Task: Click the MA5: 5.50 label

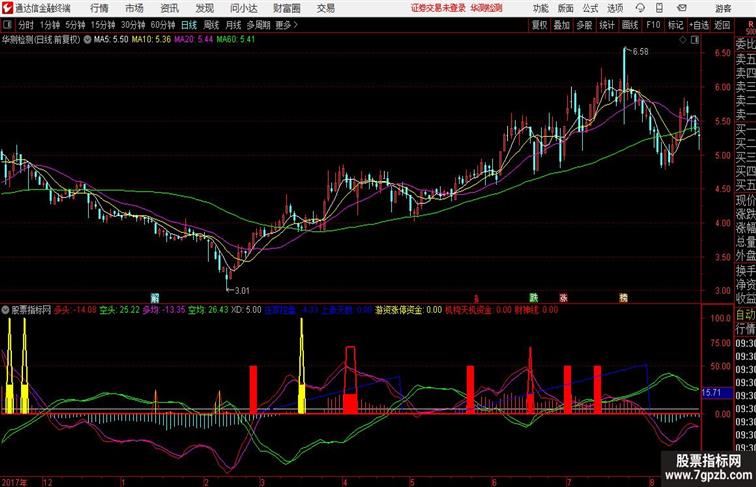Action: pos(111,40)
